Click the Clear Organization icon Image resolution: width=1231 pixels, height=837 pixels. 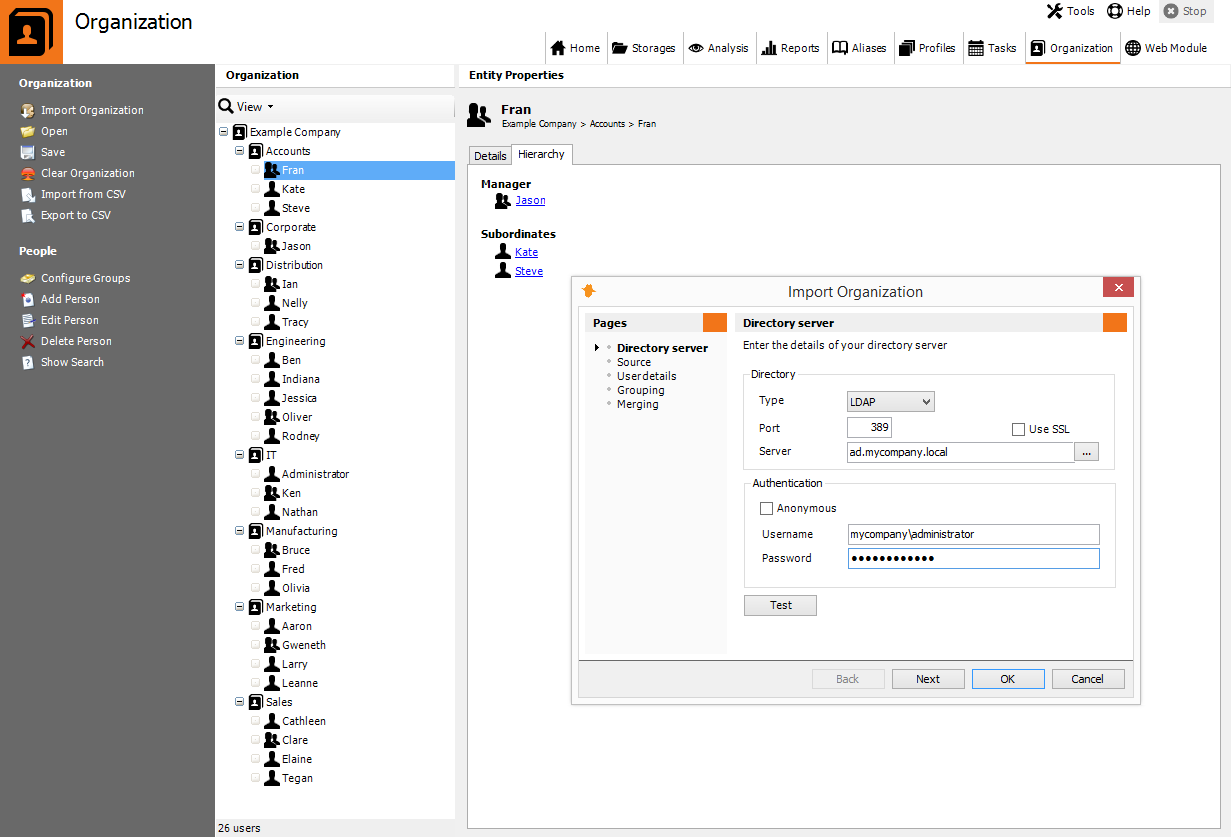click(28, 173)
